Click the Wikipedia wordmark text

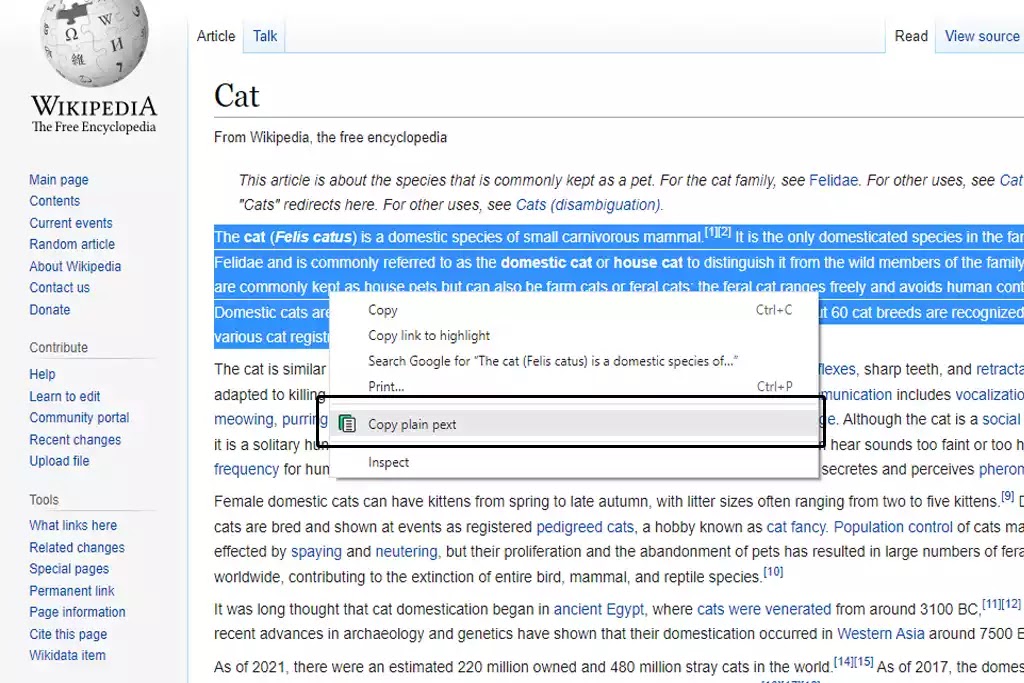click(x=94, y=106)
